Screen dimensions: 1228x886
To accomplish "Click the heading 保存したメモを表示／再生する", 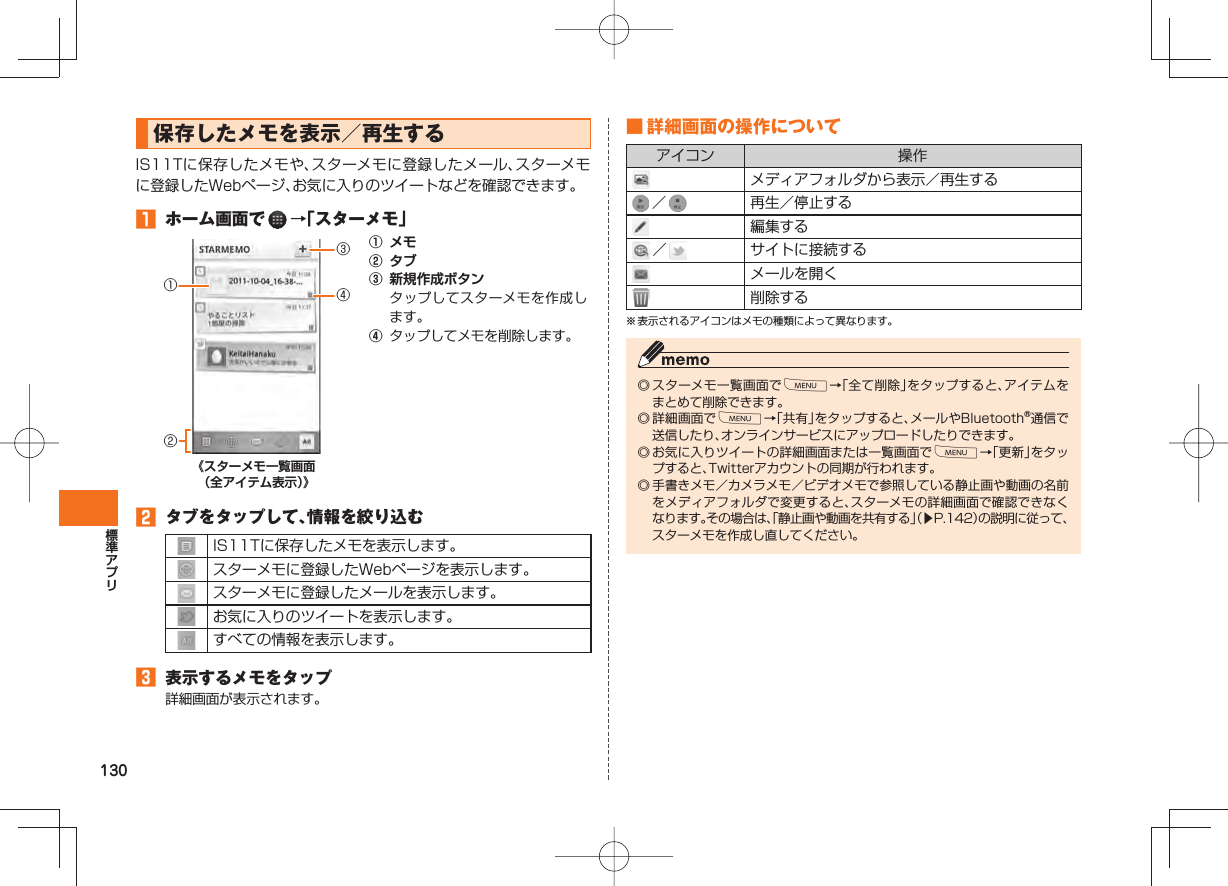I will tap(299, 133).
